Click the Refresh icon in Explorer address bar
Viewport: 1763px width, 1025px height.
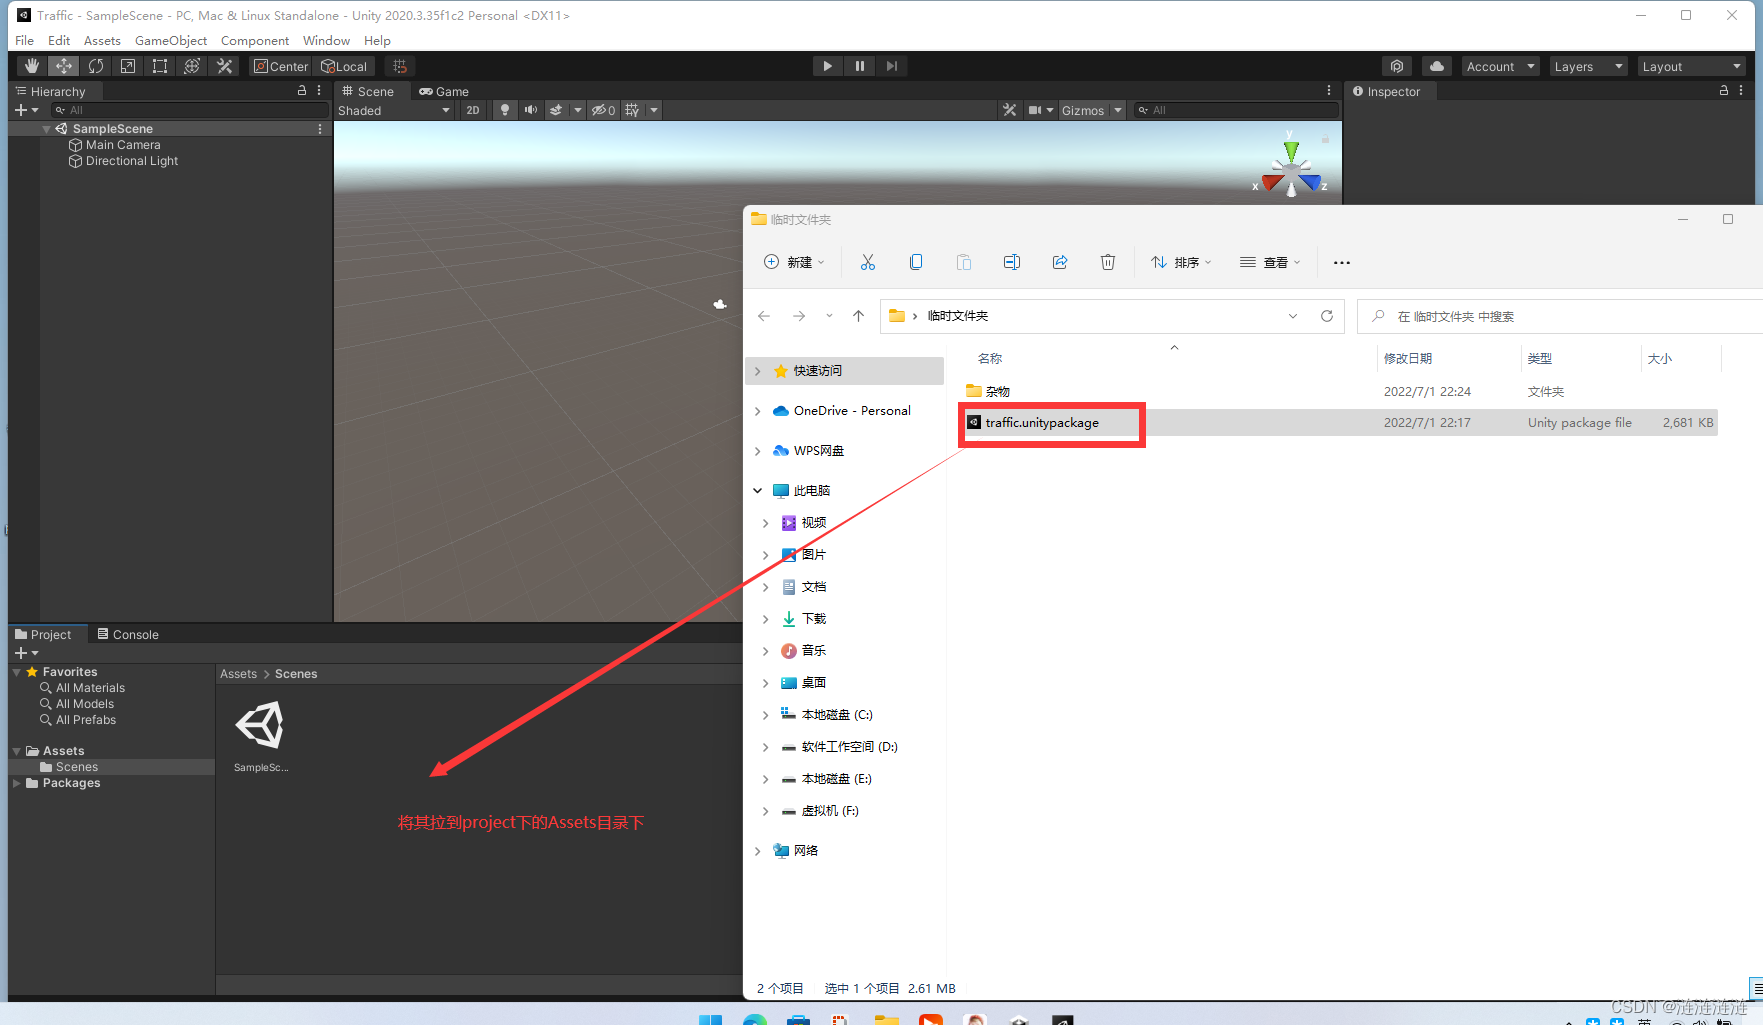[1327, 316]
